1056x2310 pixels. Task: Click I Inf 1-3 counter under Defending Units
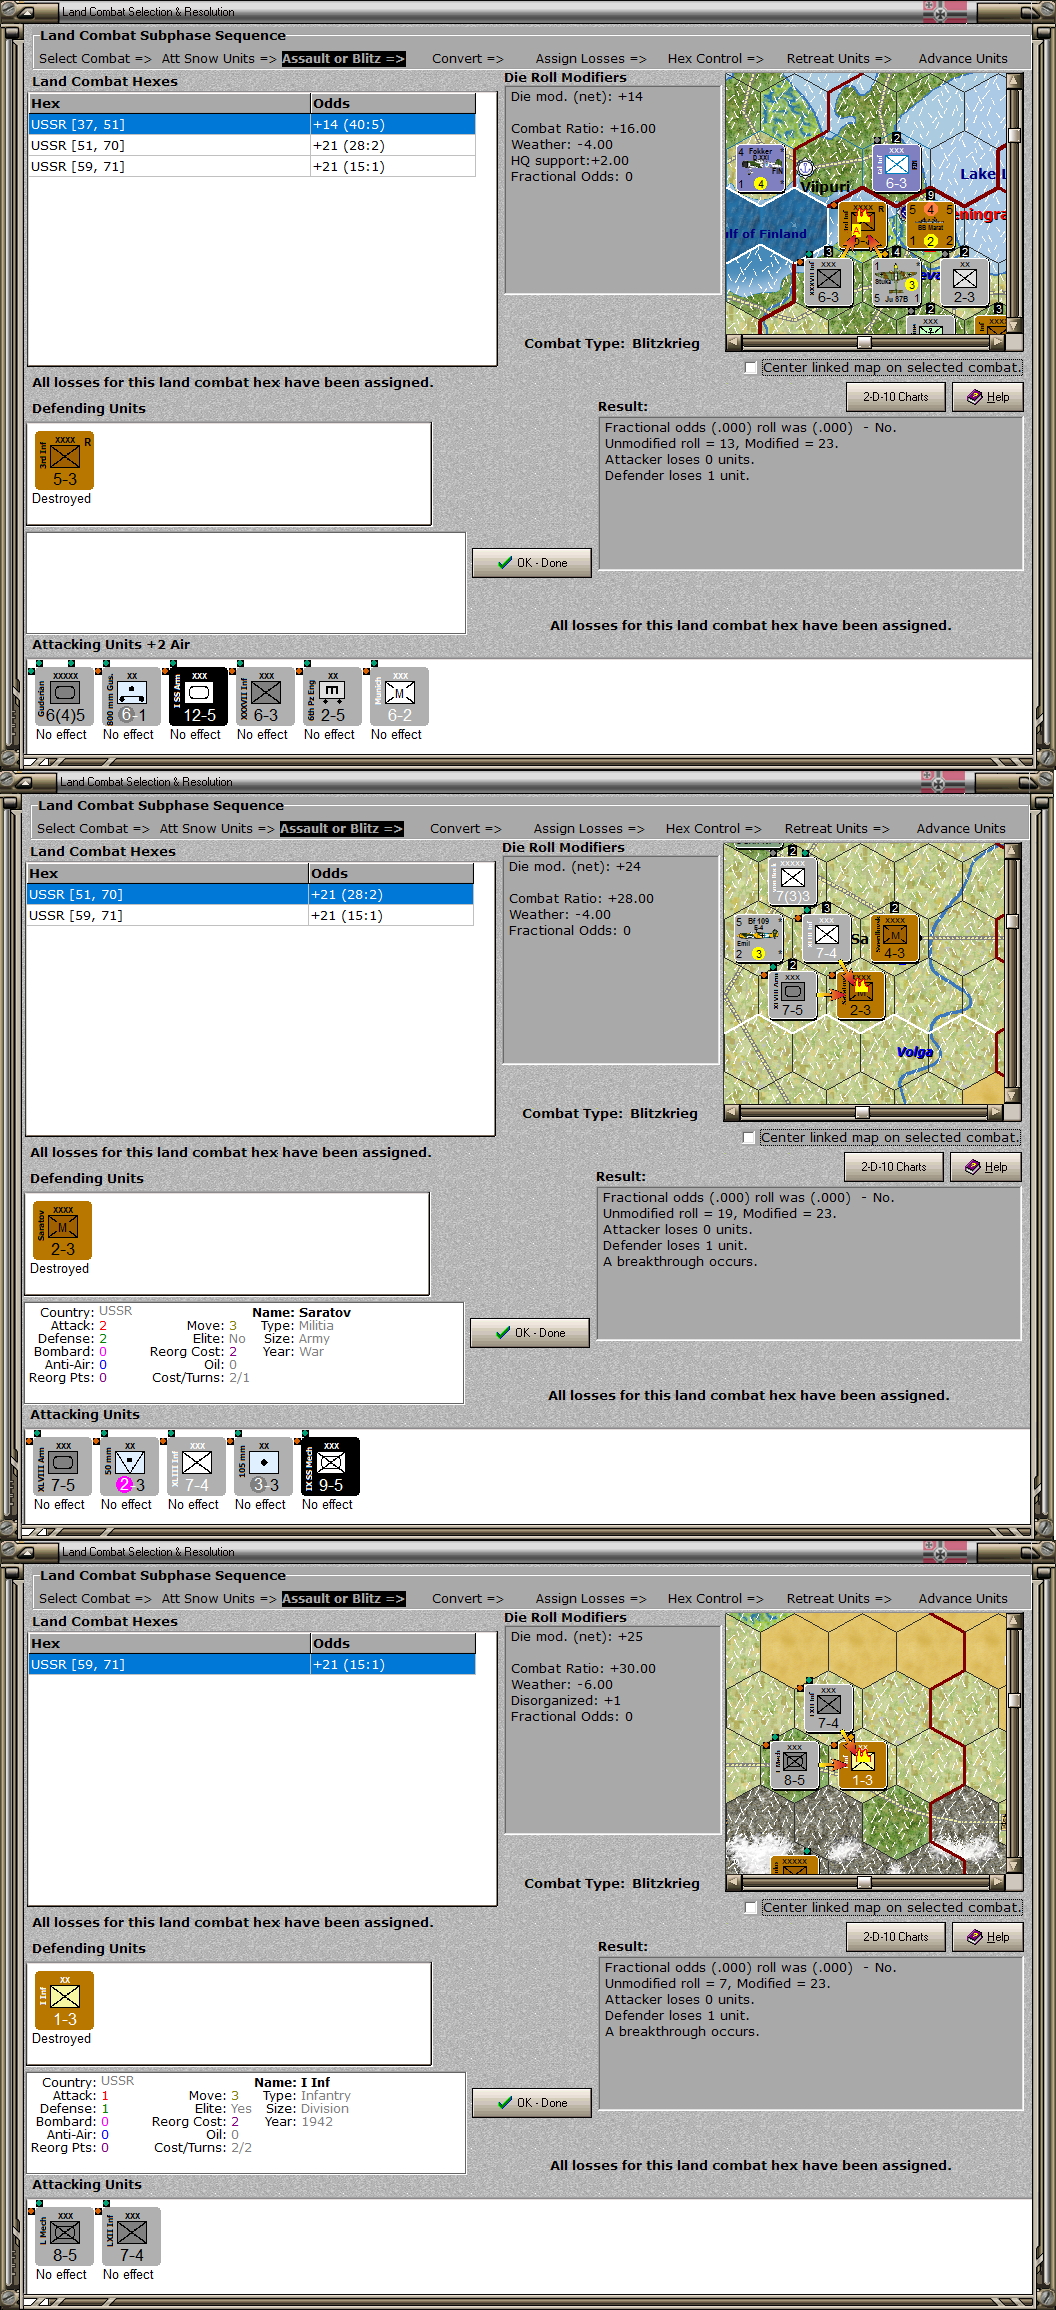tap(64, 2000)
